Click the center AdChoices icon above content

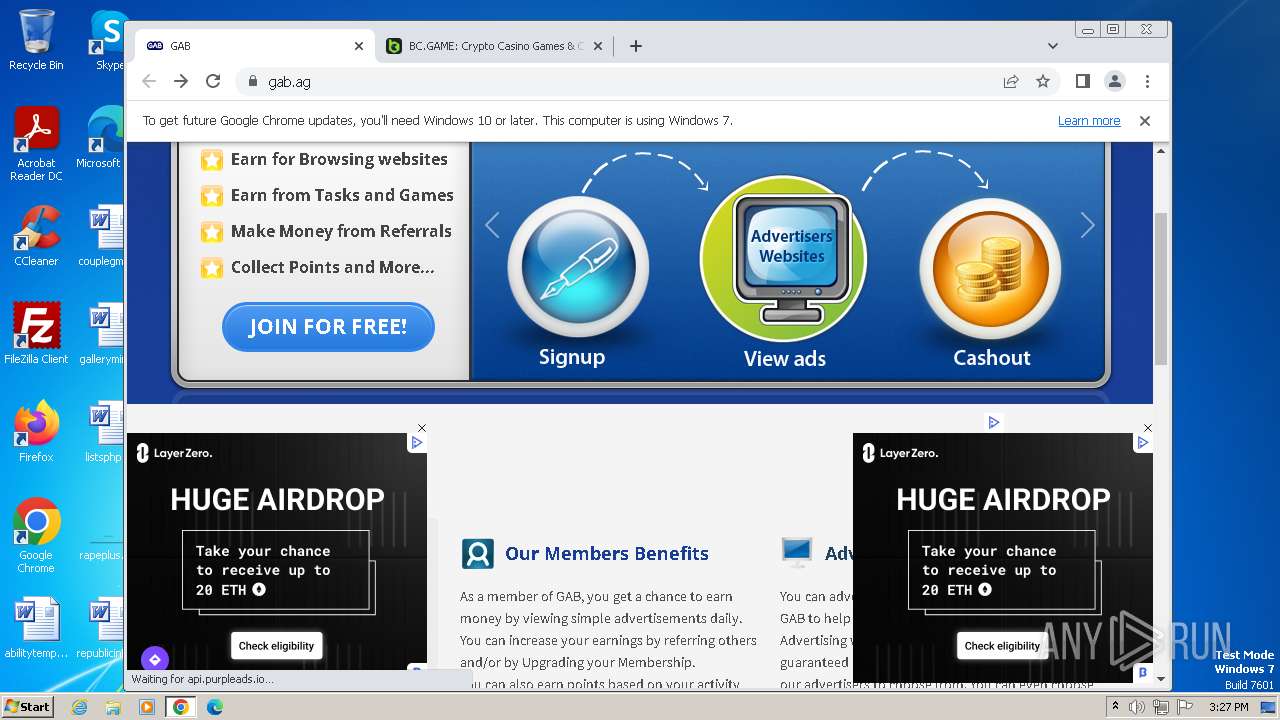click(x=993, y=422)
